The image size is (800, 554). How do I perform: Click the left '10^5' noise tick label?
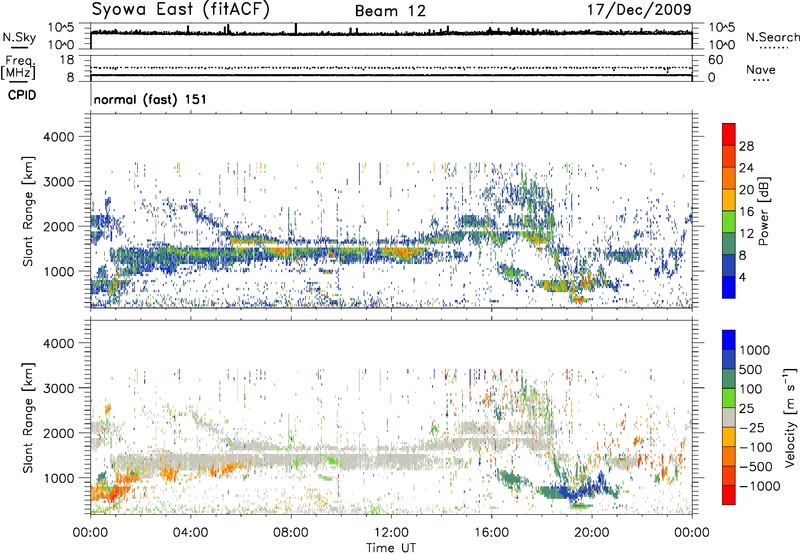point(61,28)
